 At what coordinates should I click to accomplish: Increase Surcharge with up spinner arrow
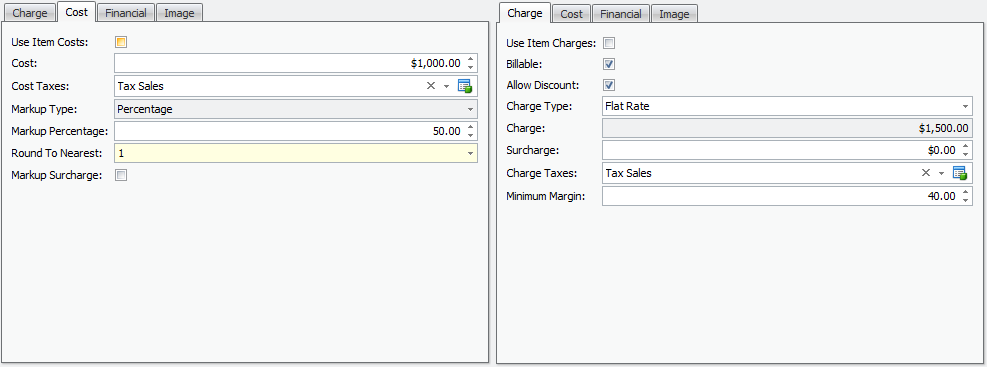coord(966,147)
